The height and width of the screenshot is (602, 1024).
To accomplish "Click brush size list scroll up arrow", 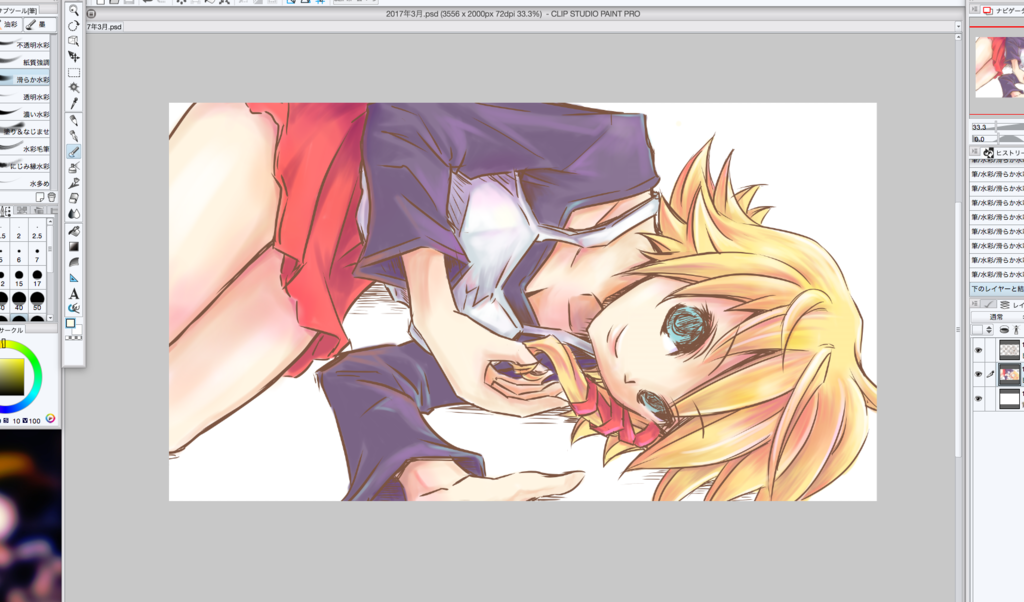I will (x=50, y=223).
